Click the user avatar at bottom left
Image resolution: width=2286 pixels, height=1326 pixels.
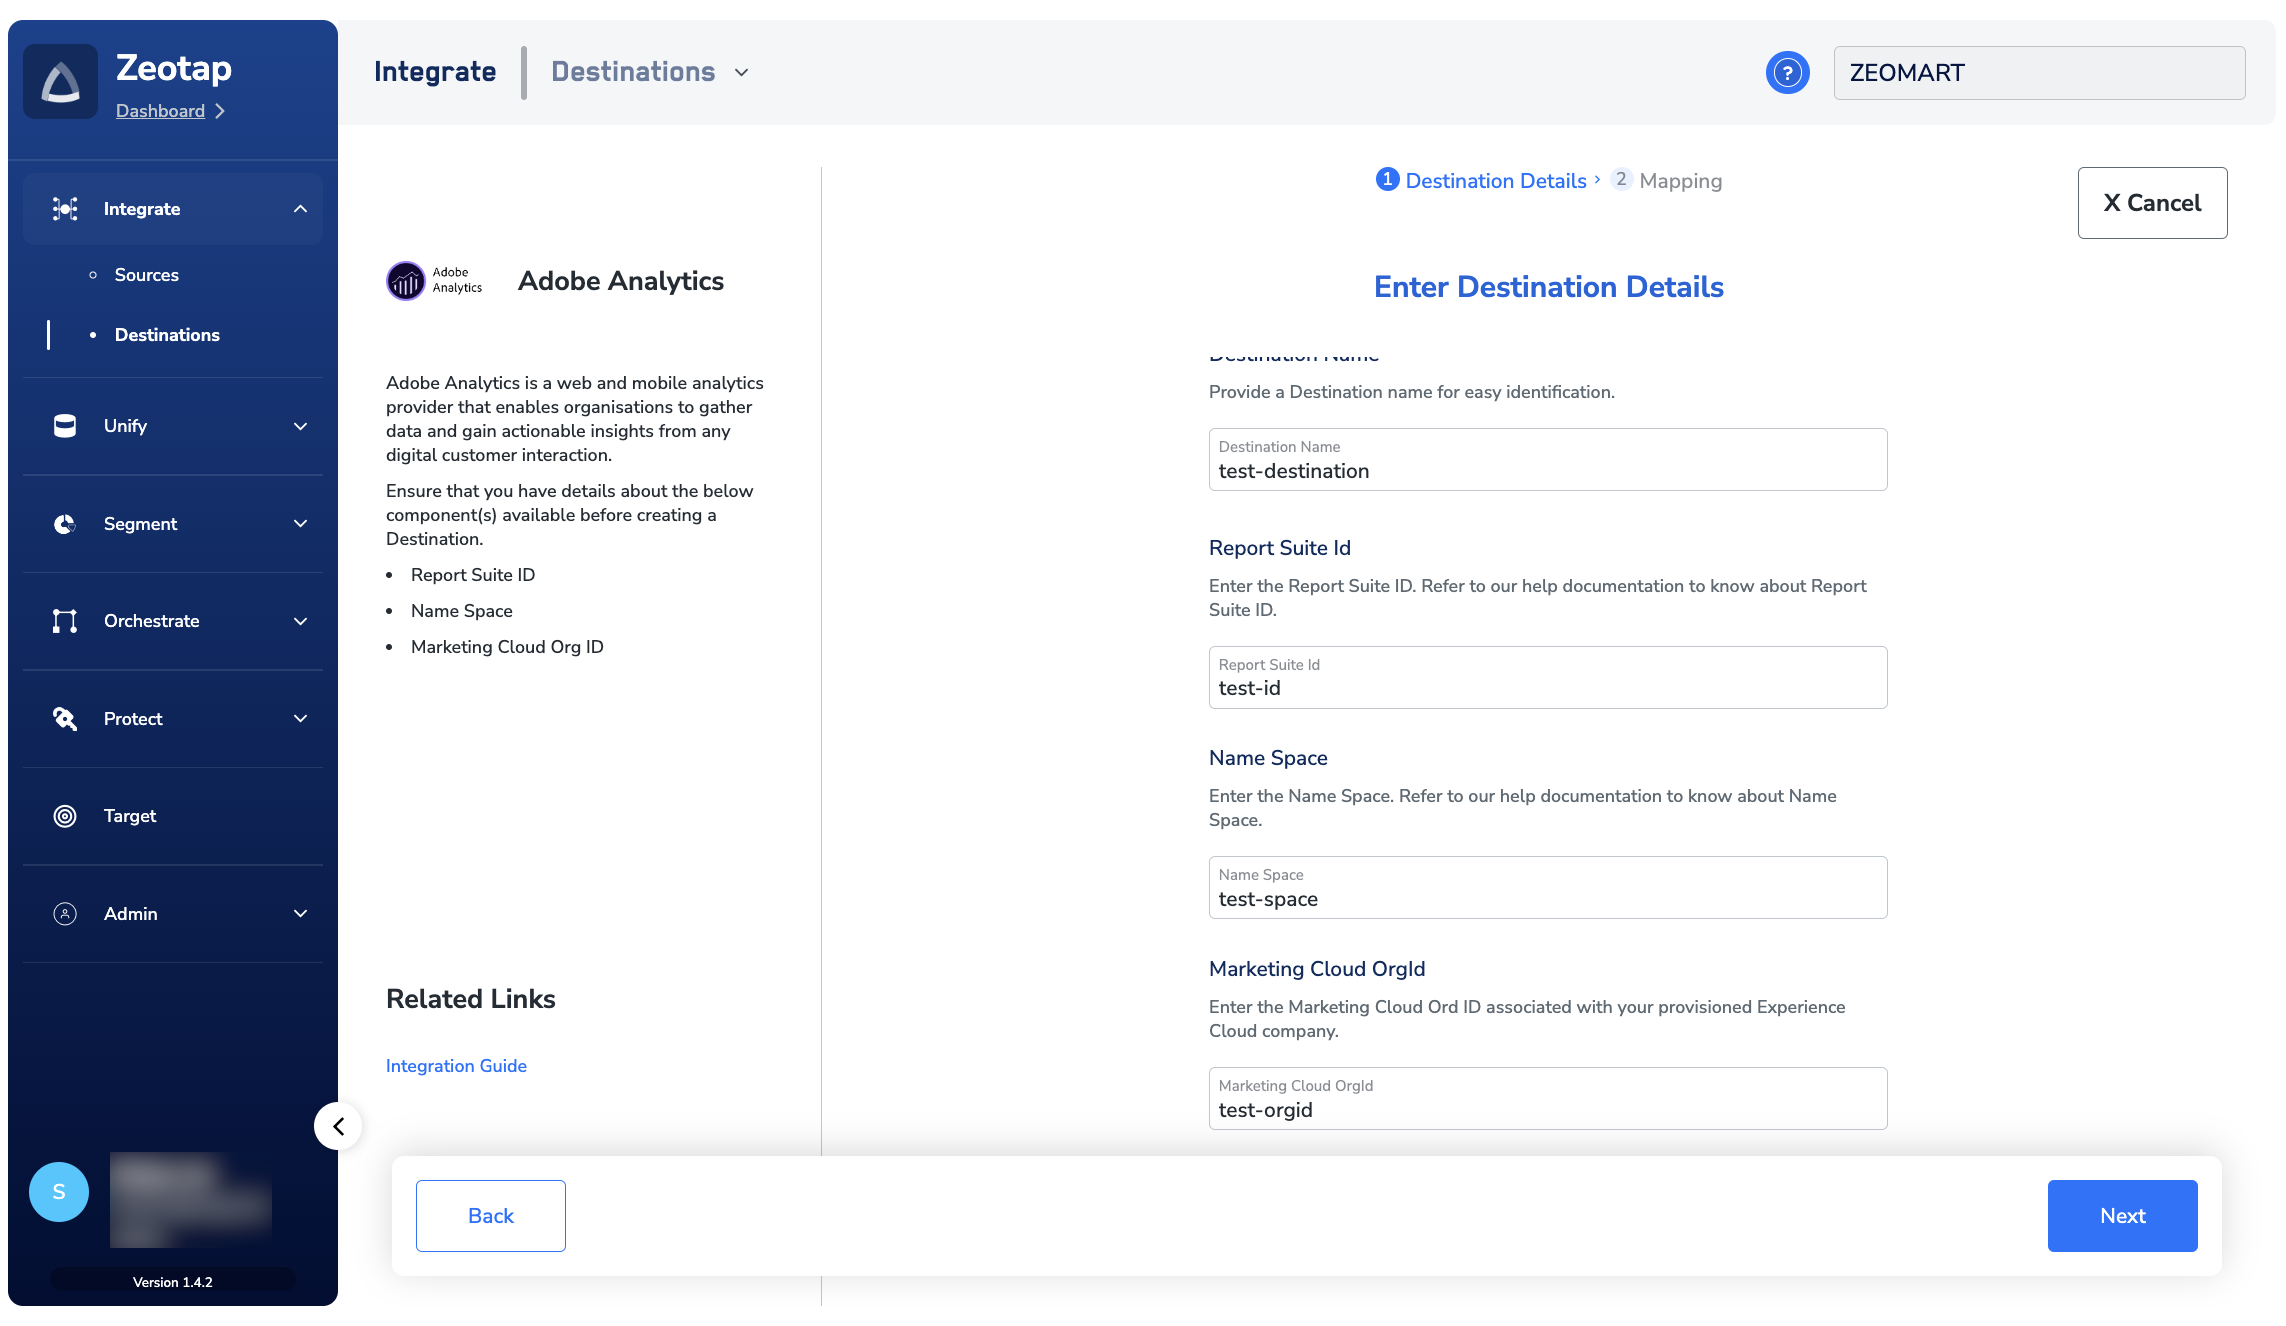click(59, 1192)
